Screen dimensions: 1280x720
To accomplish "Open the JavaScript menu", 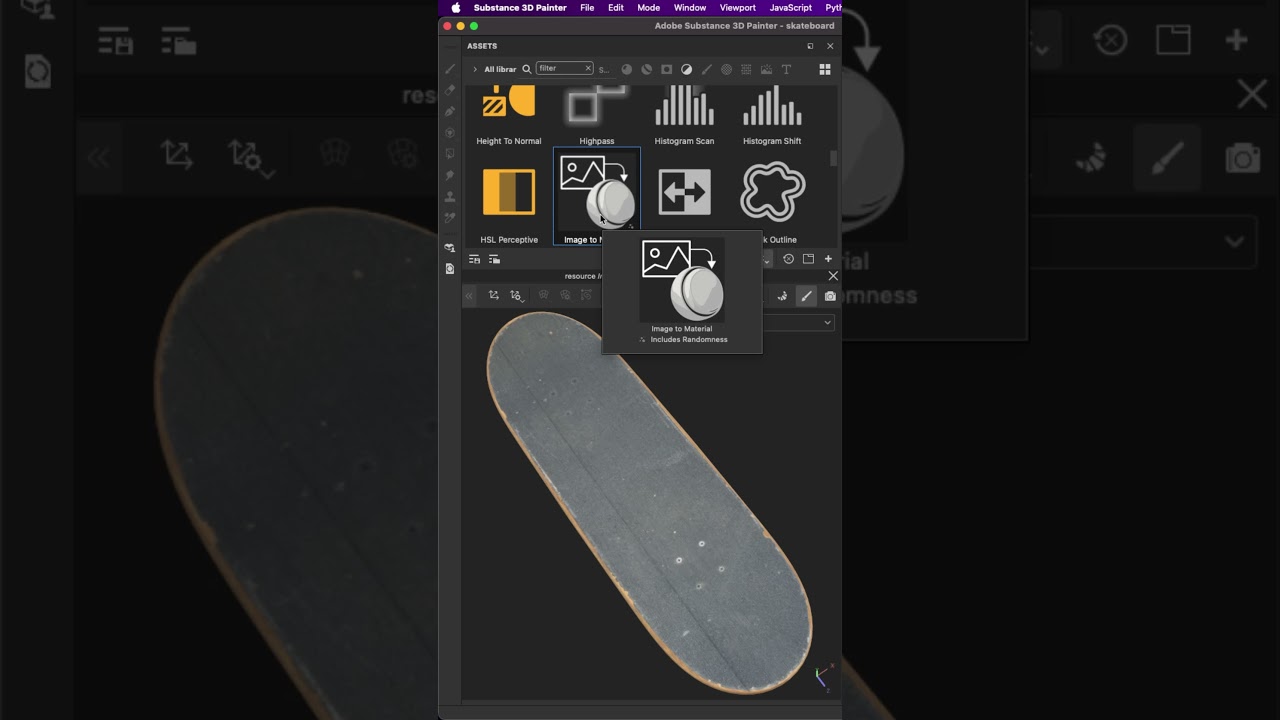I will [x=791, y=8].
